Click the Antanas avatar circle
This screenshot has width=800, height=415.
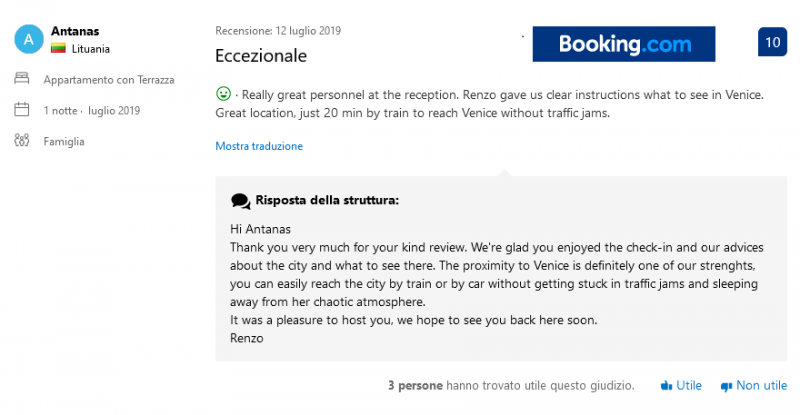28,39
